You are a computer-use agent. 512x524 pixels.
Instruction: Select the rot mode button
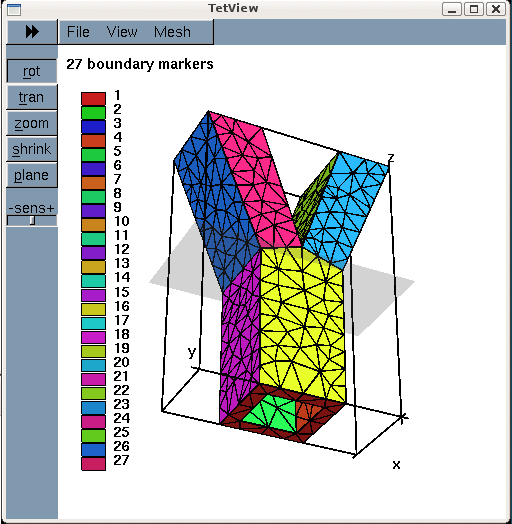click(x=32, y=71)
